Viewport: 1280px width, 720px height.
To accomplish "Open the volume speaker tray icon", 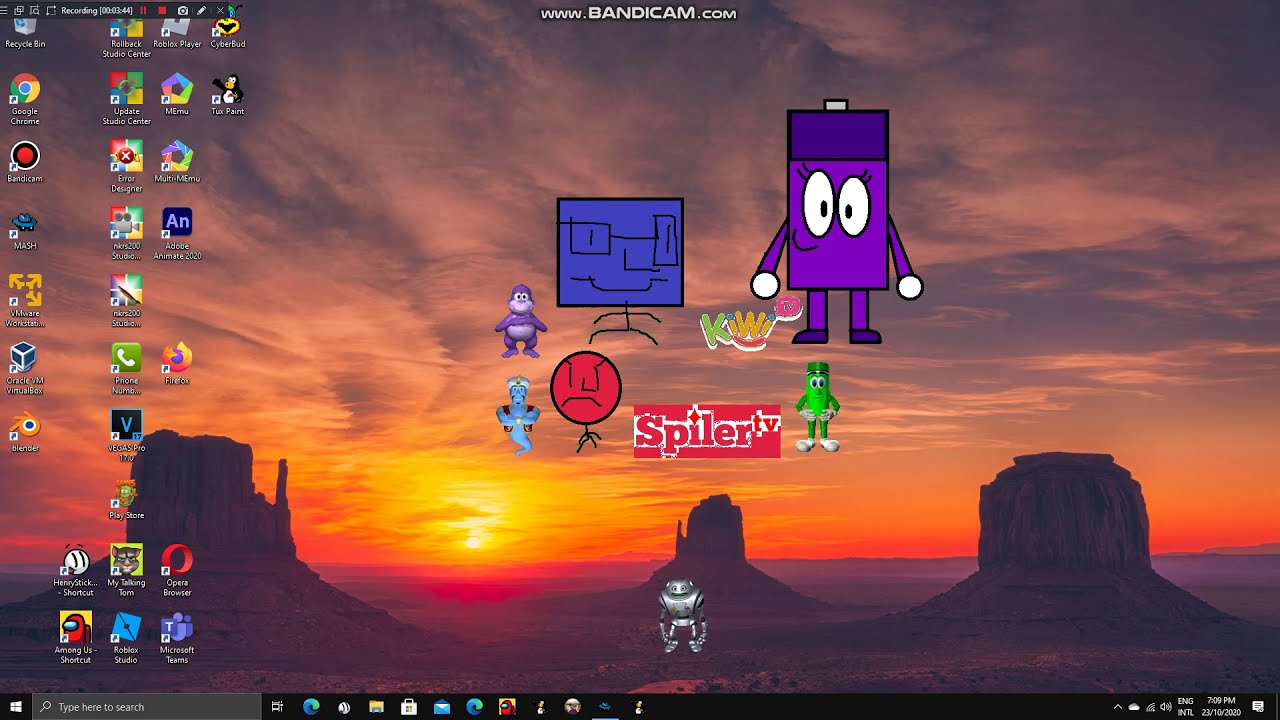I will [x=1166, y=707].
